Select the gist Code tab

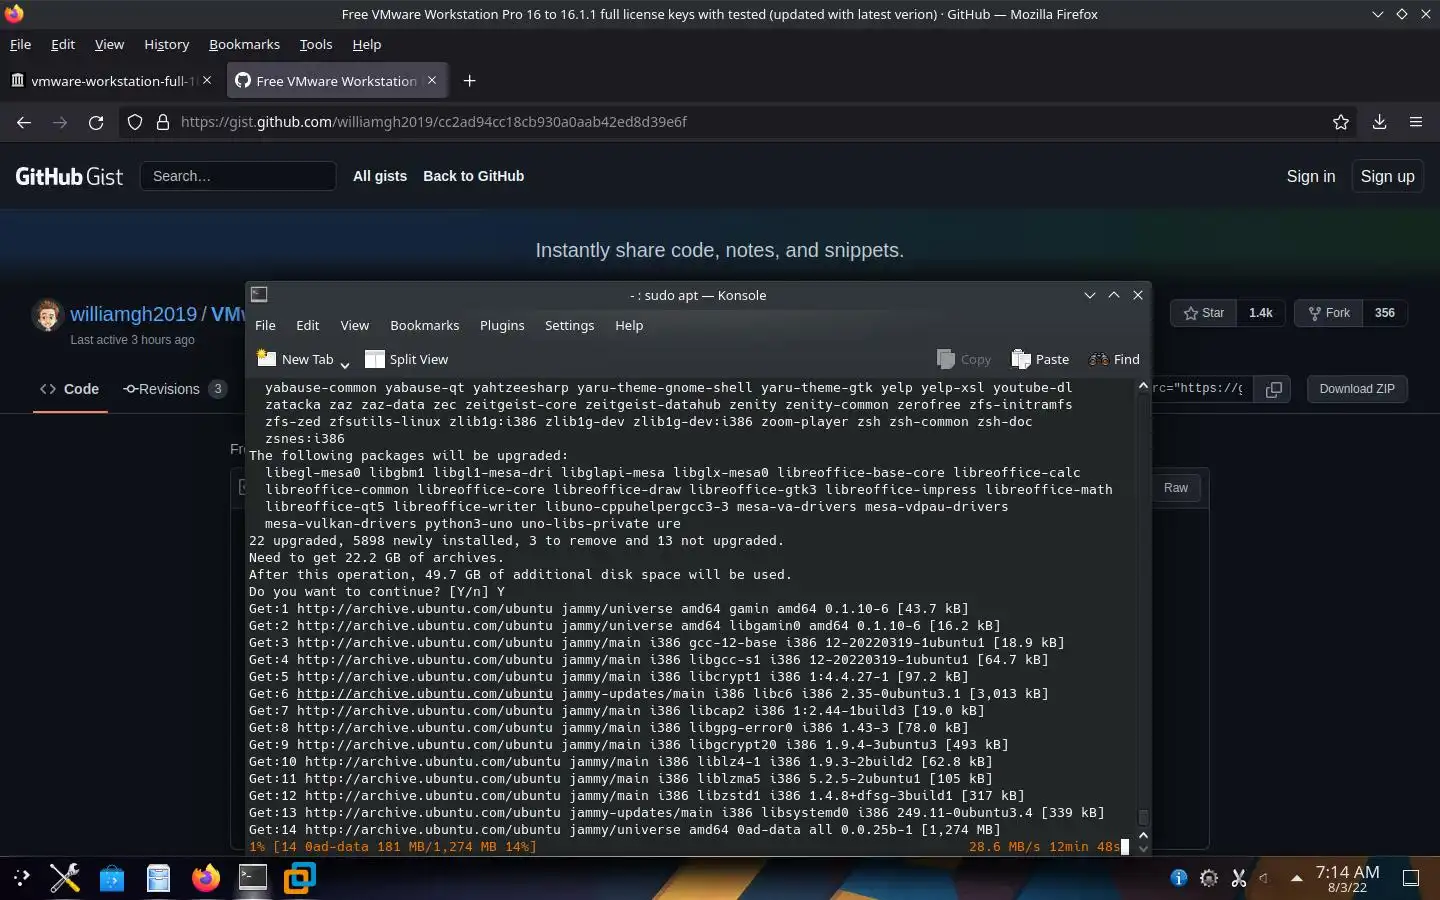click(70, 389)
